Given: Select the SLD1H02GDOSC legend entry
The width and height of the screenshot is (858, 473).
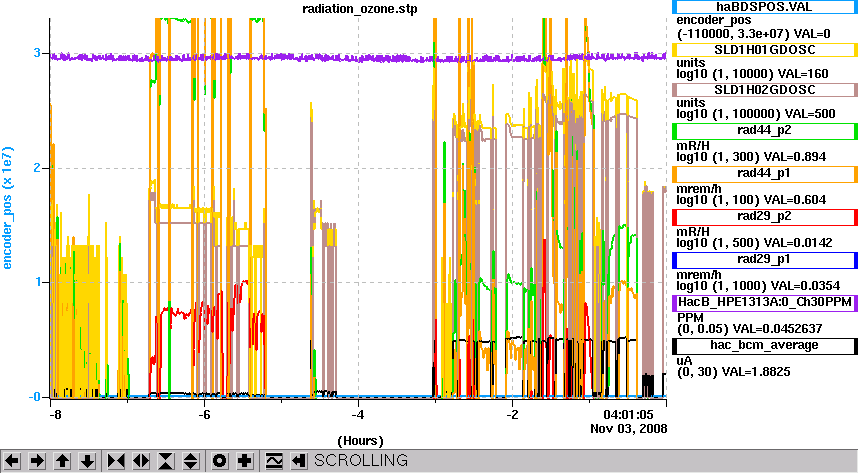Looking at the screenshot, I should click(x=764, y=90).
